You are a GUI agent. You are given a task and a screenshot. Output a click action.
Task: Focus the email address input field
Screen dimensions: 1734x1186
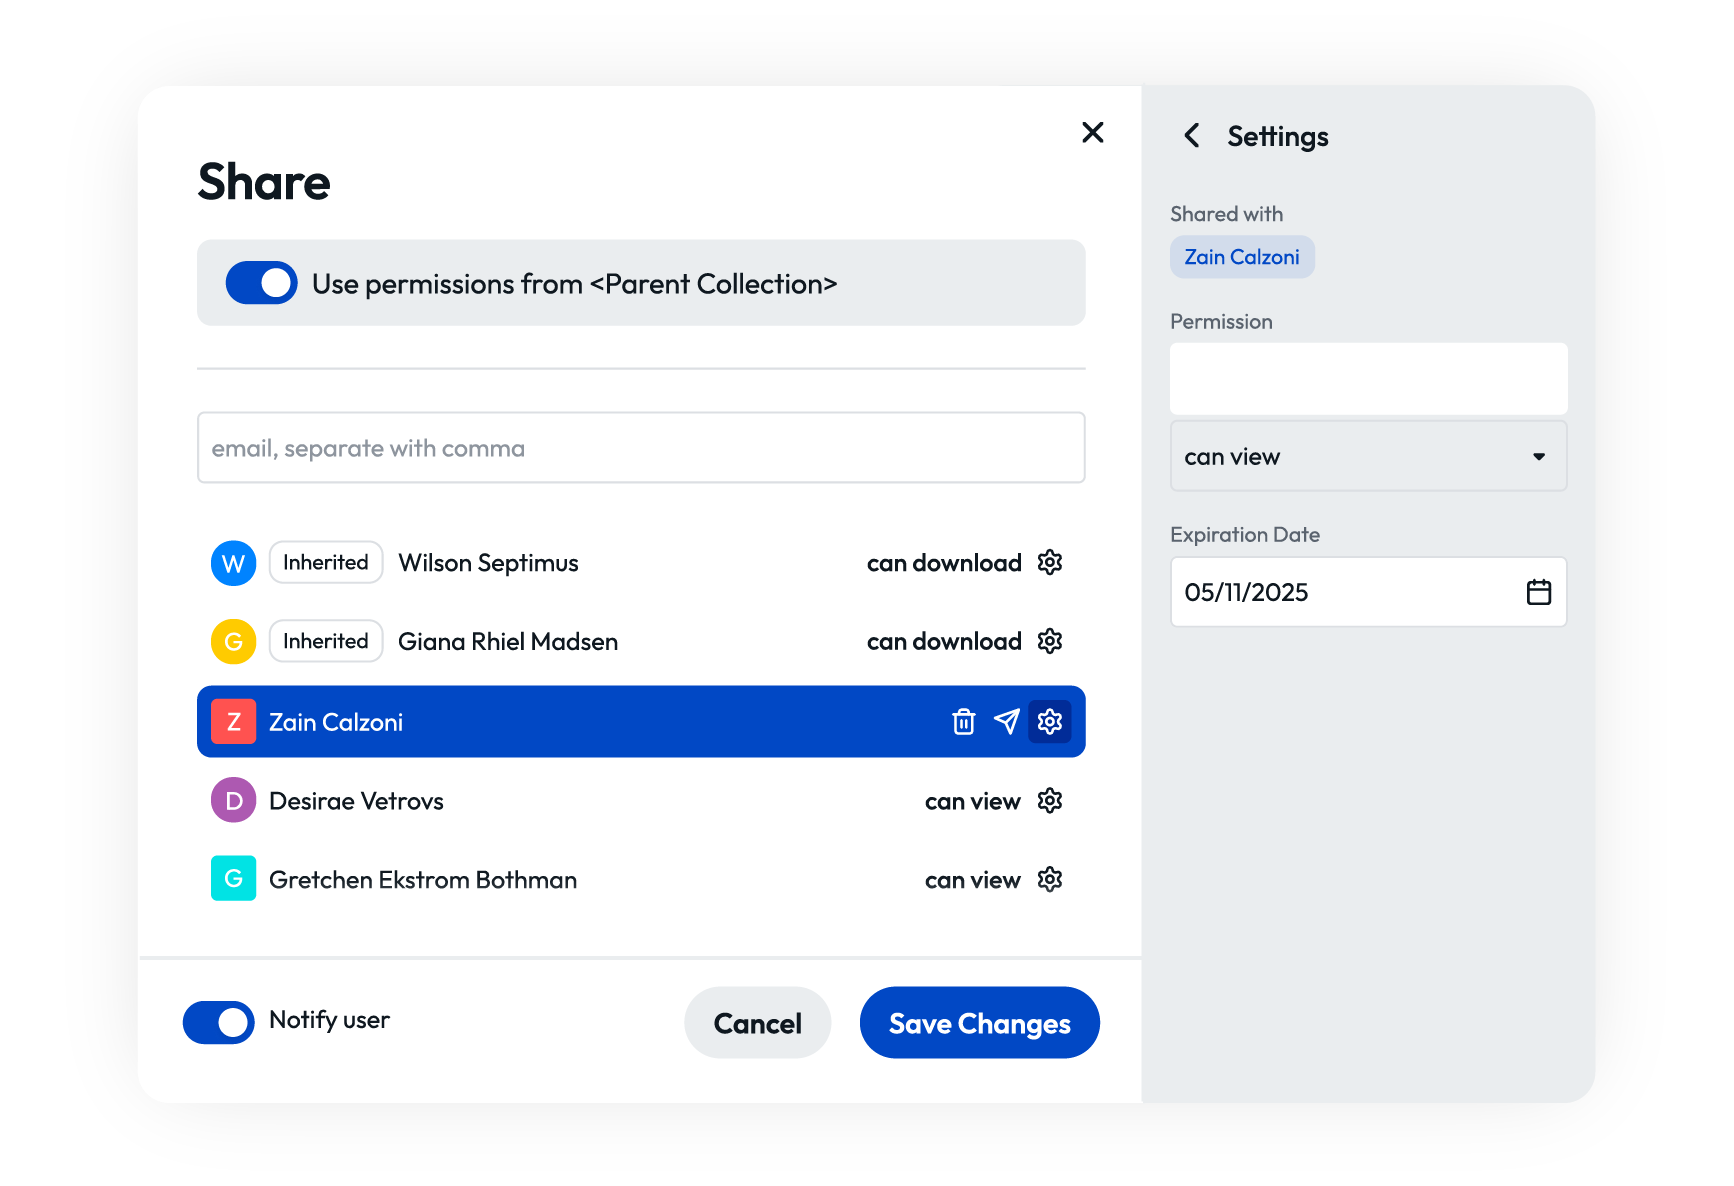click(x=640, y=448)
